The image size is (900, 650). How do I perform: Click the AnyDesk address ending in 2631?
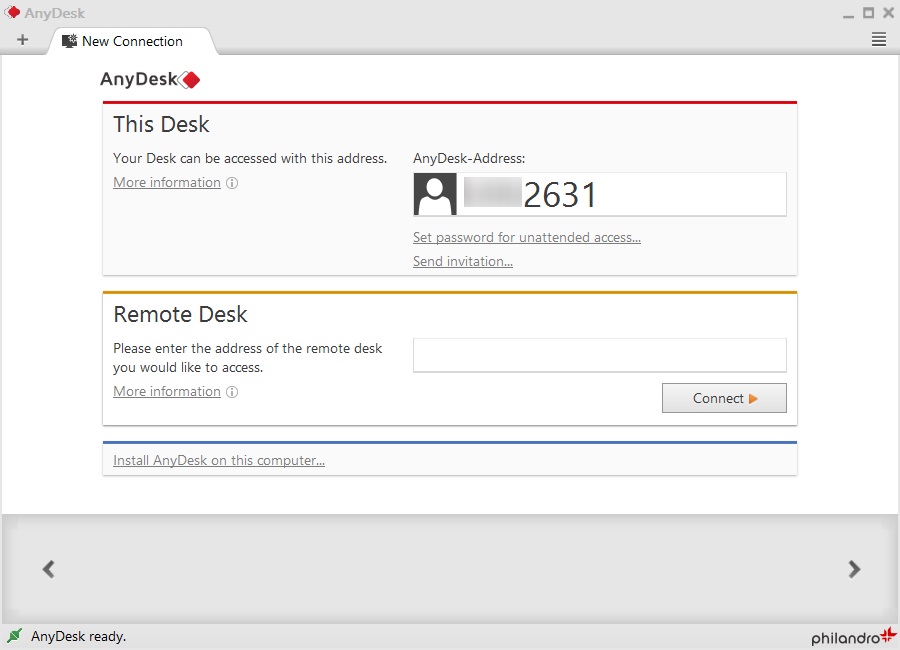(530, 195)
